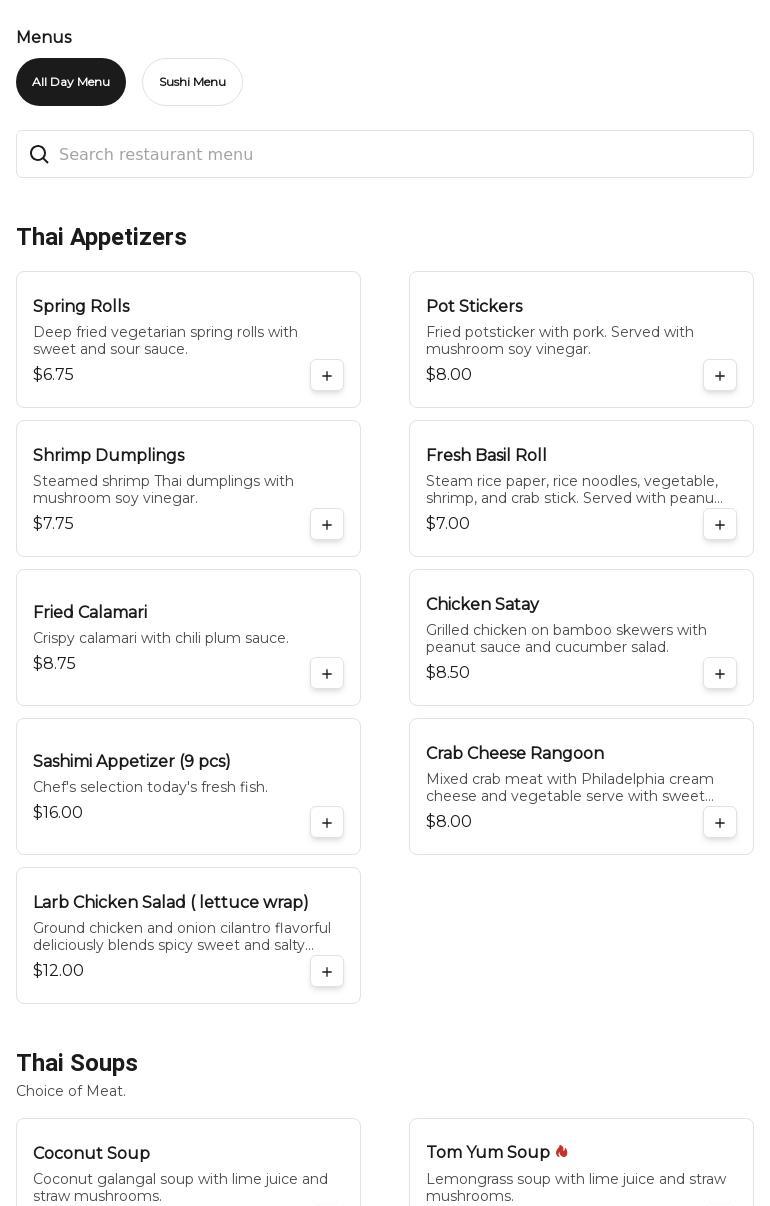
Task: Switch to the Sushi Menu tab
Action: point(192,82)
